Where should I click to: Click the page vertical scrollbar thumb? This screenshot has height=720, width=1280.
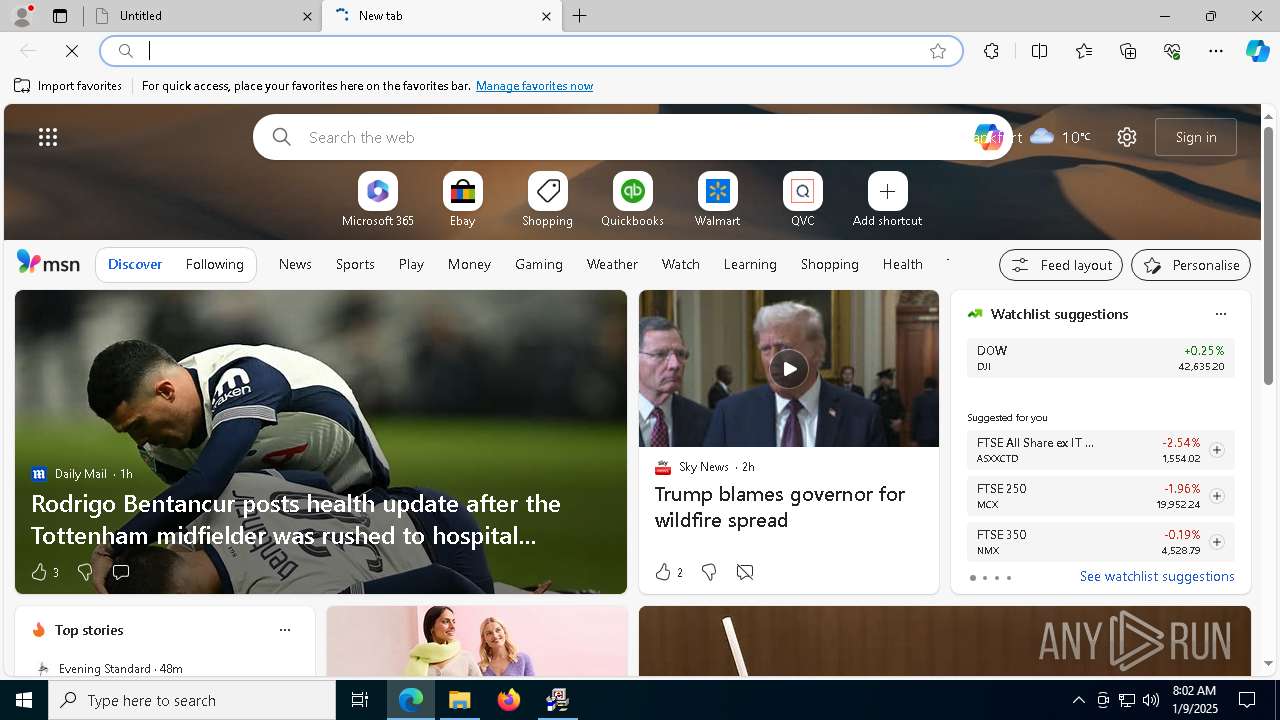tap(1268, 255)
